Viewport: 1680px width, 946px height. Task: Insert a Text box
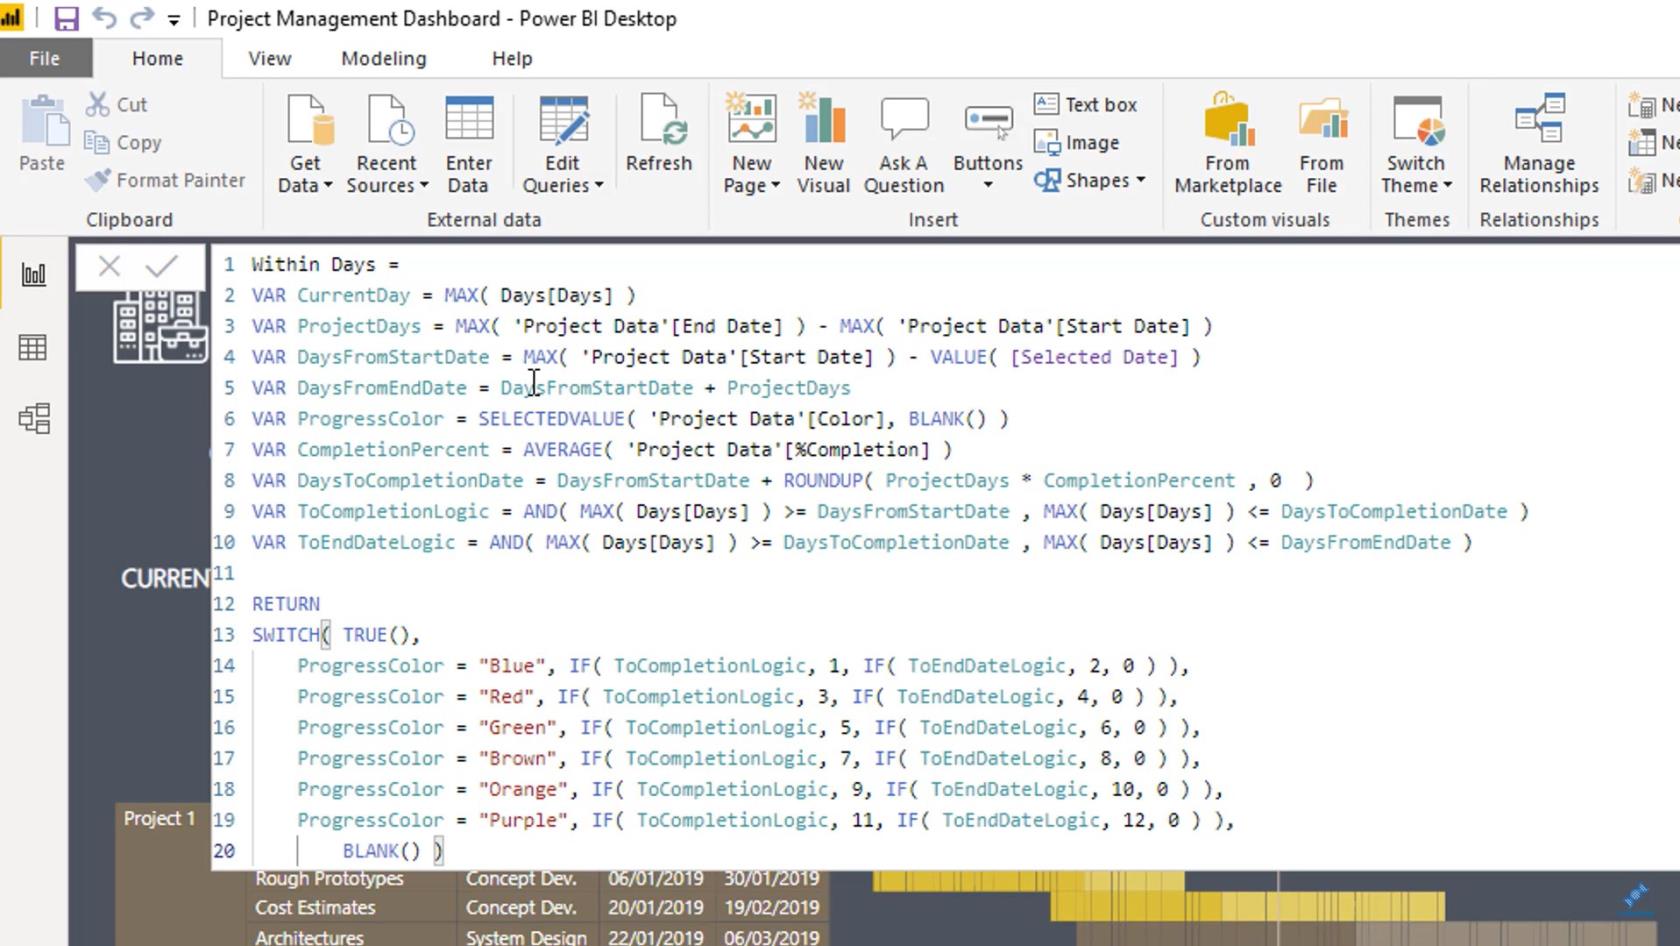[1086, 104]
